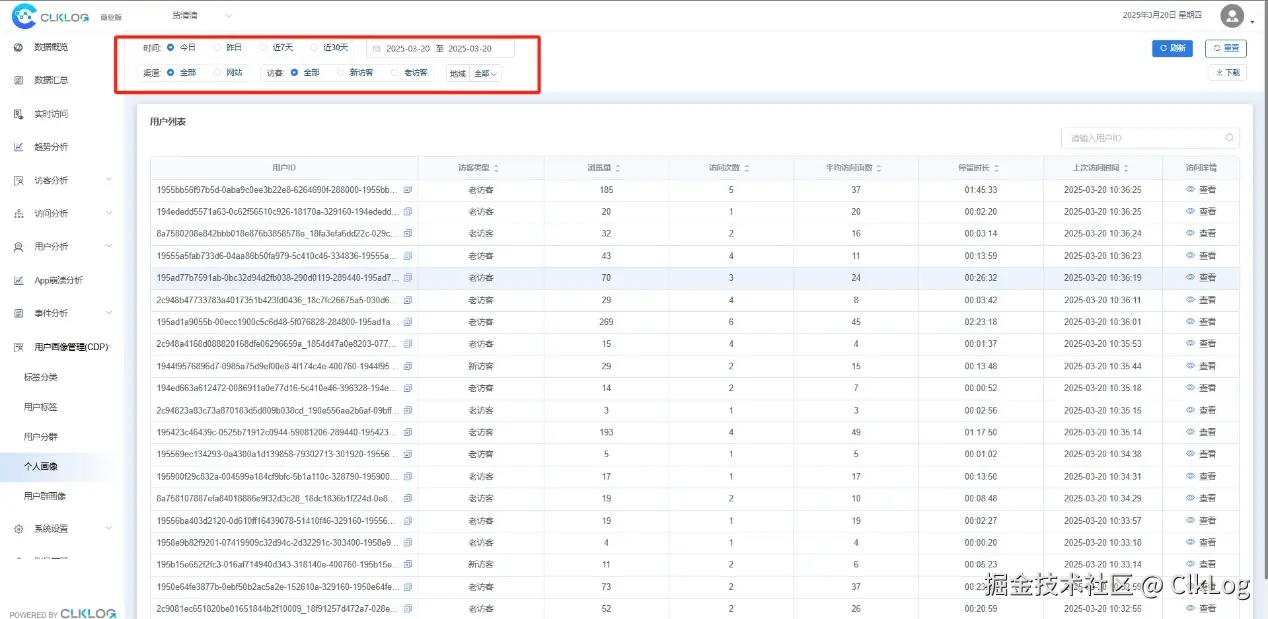Sort by the 上次访问时间 column header
Screen dimensions: 1268x619
pyautogui.click(x=1102, y=168)
